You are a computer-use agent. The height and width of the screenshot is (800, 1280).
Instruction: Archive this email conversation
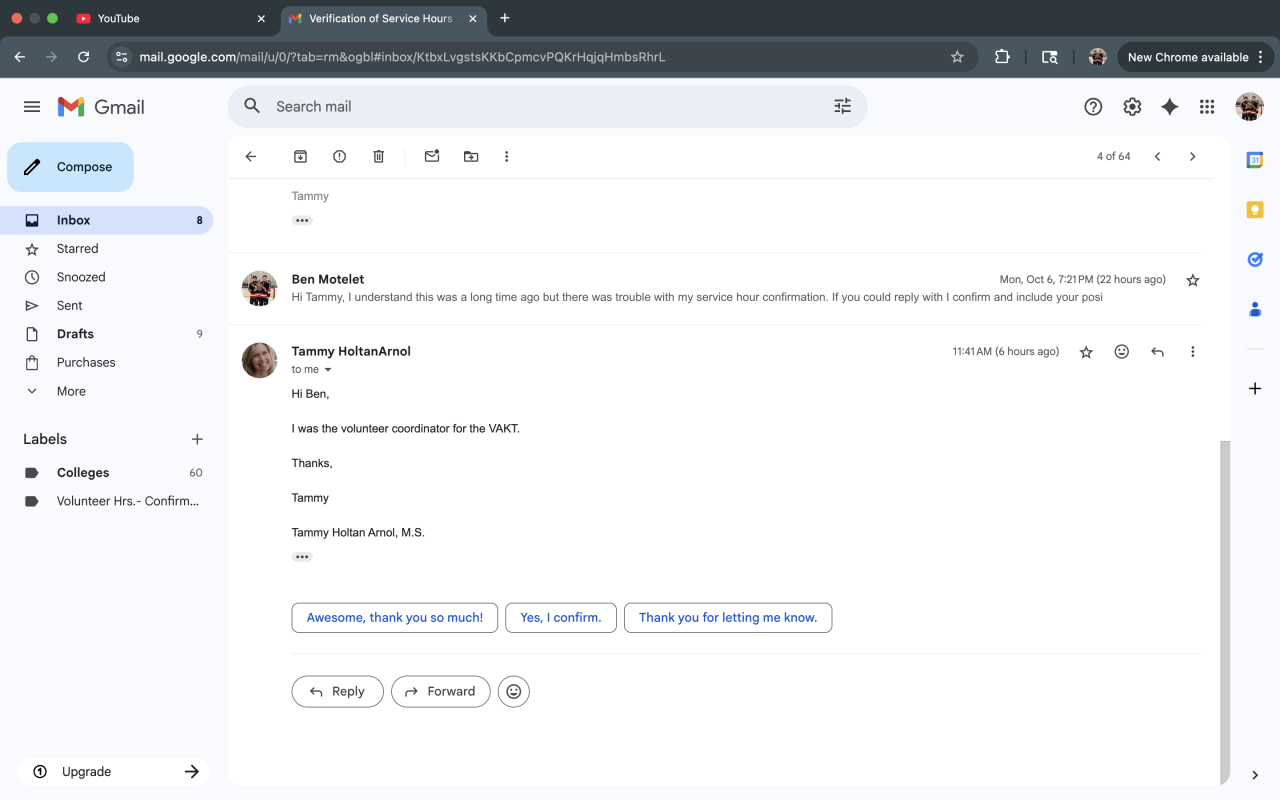point(300,157)
